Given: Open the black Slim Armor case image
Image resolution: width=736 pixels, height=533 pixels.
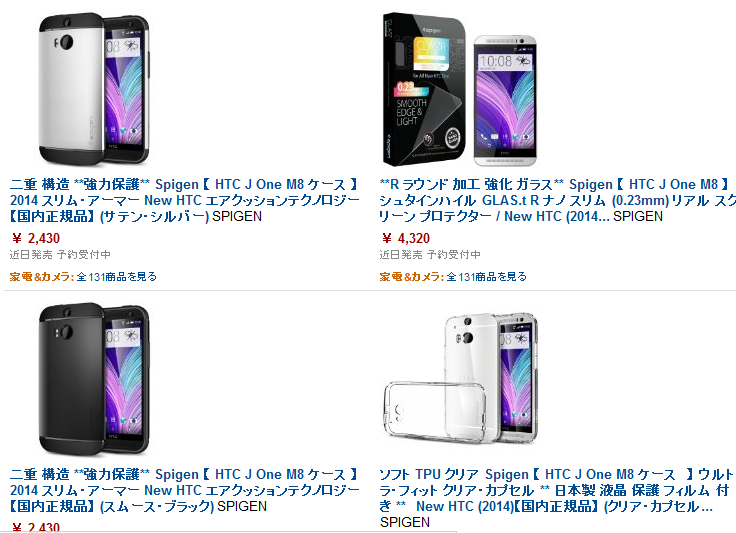Looking at the screenshot, I should (94, 379).
